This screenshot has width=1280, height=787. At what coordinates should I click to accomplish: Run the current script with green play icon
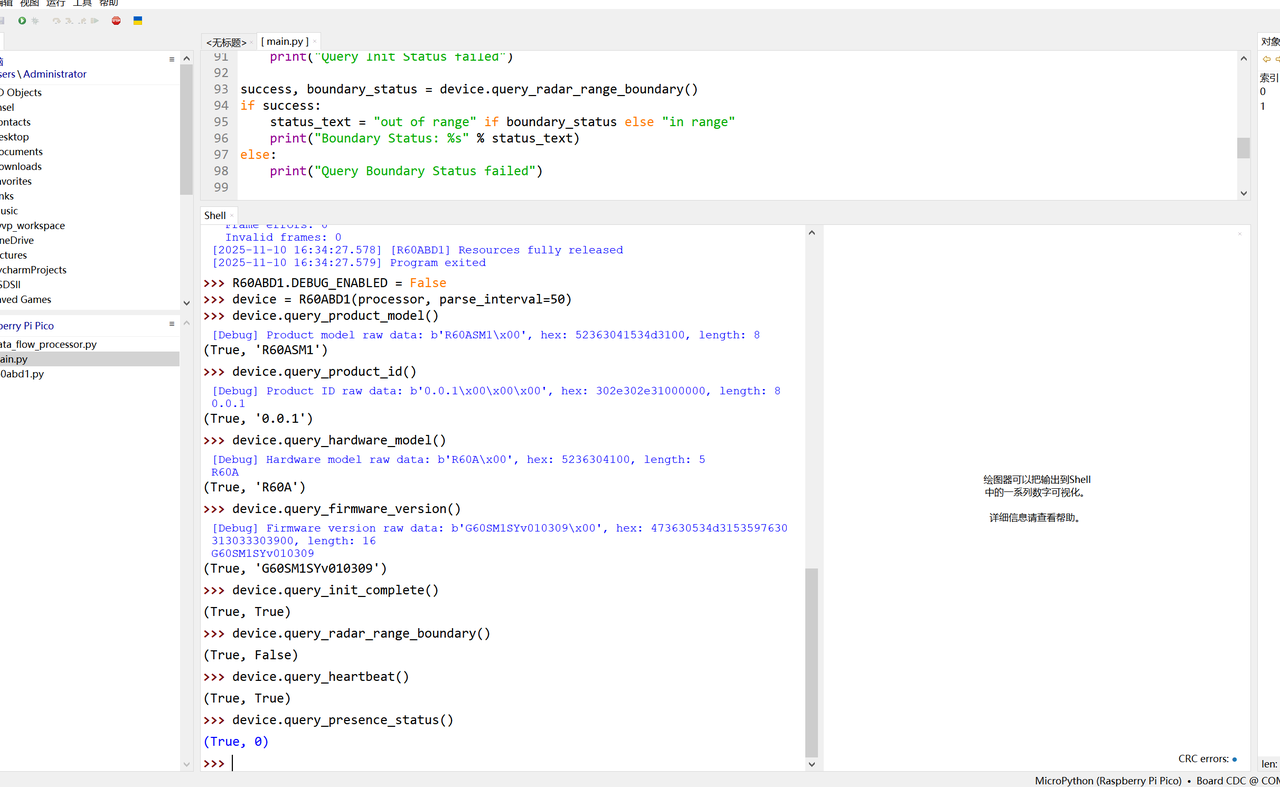pyautogui.click(x=22, y=21)
